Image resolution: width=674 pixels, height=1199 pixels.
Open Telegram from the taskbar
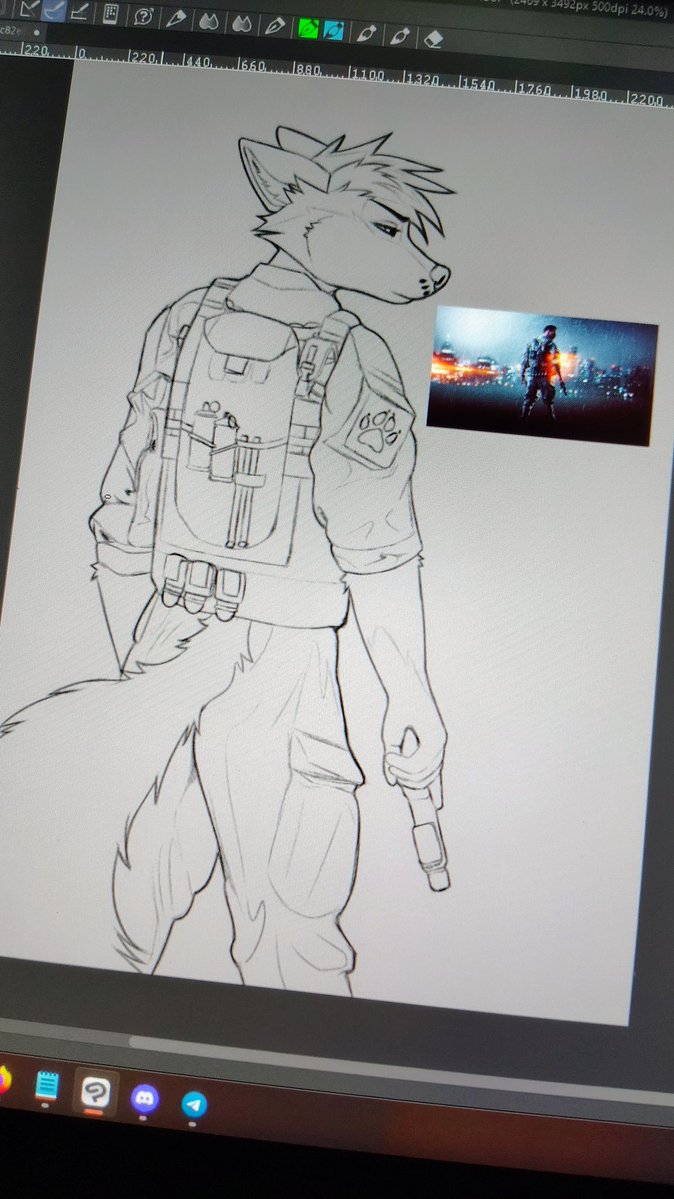tap(194, 1104)
